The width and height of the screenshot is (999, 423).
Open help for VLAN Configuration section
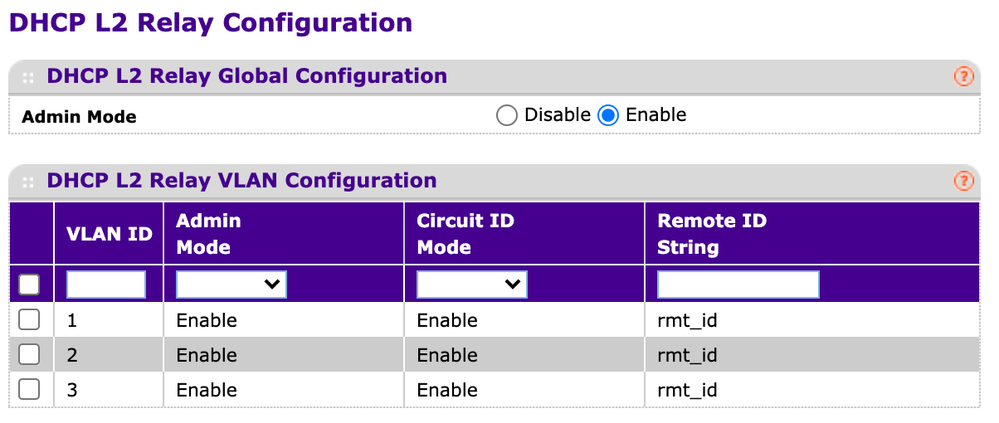tap(963, 181)
